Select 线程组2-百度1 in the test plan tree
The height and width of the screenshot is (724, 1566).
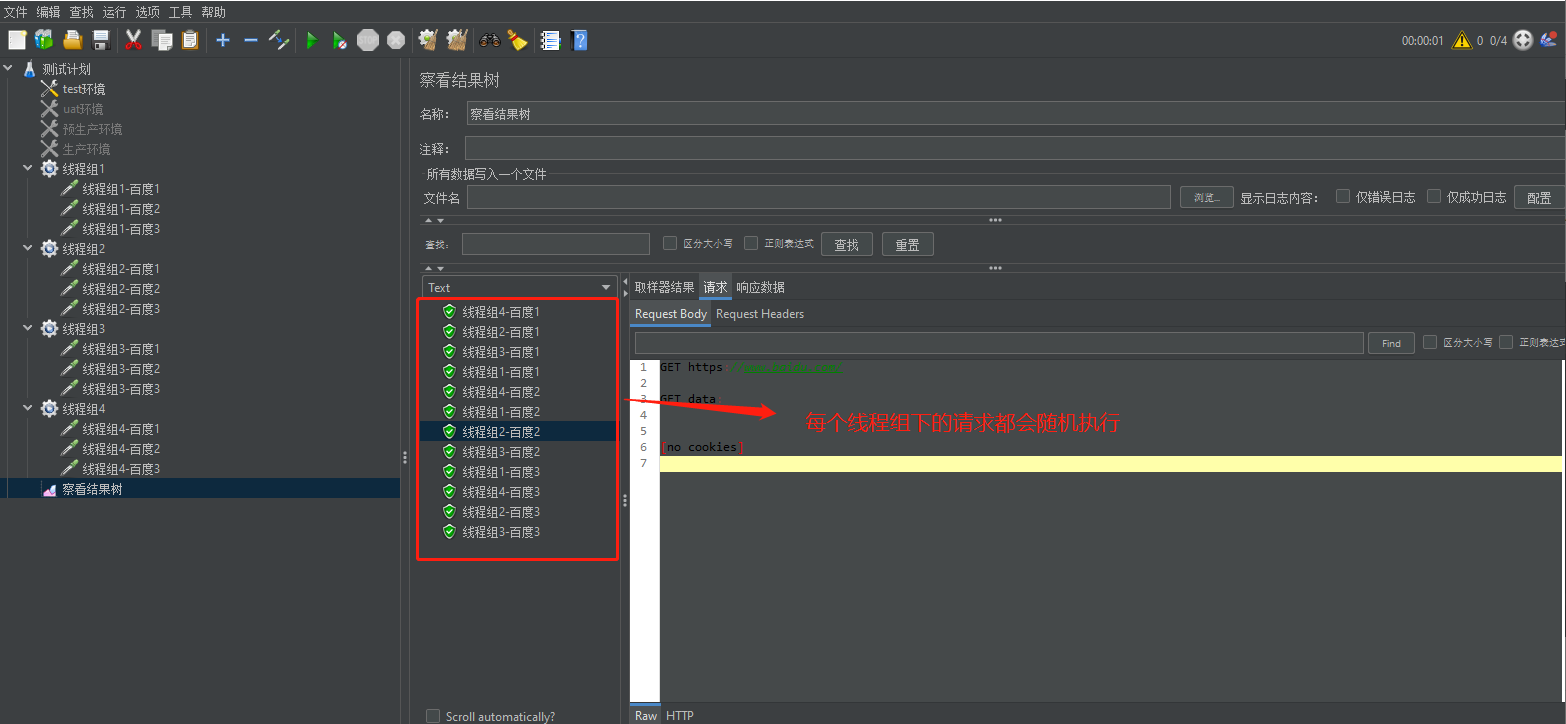pos(121,269)
